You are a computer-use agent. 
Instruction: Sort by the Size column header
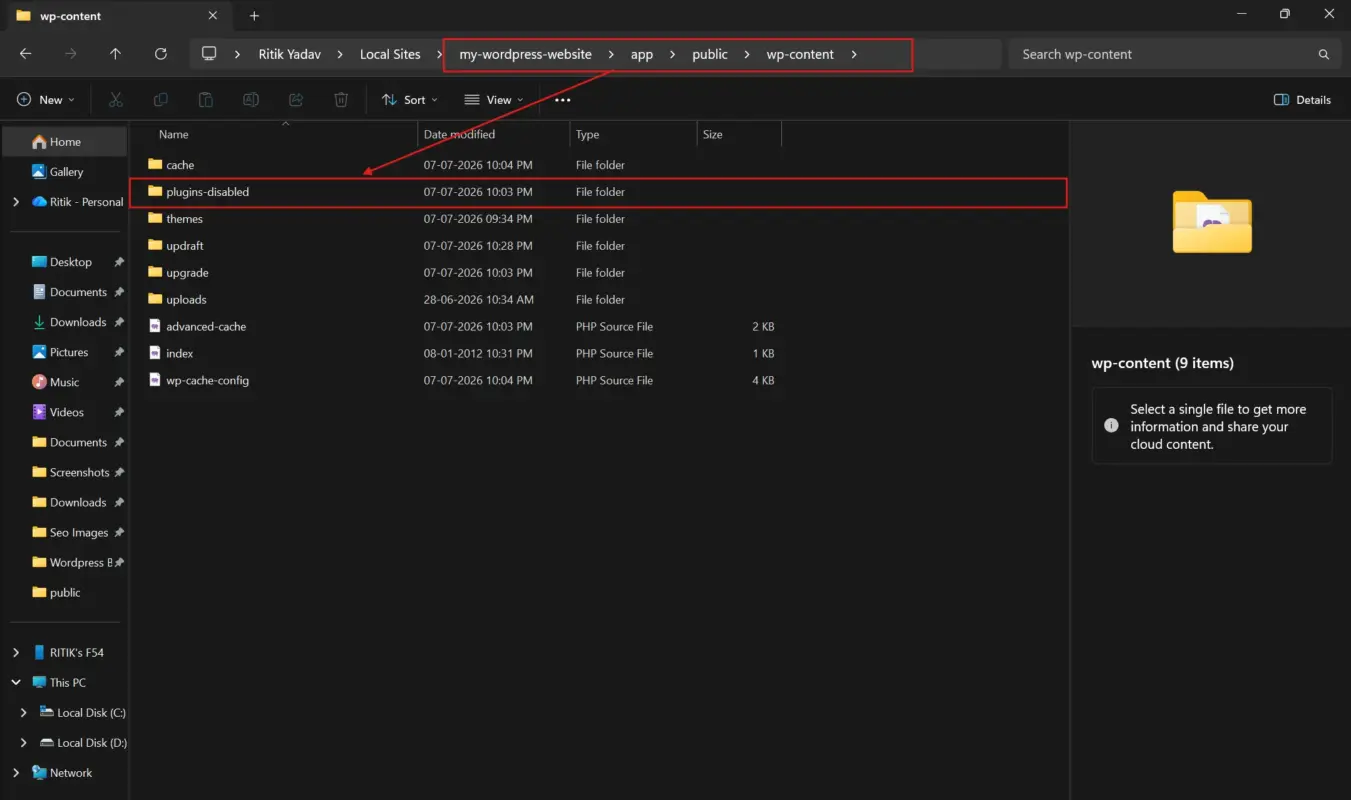712,134
